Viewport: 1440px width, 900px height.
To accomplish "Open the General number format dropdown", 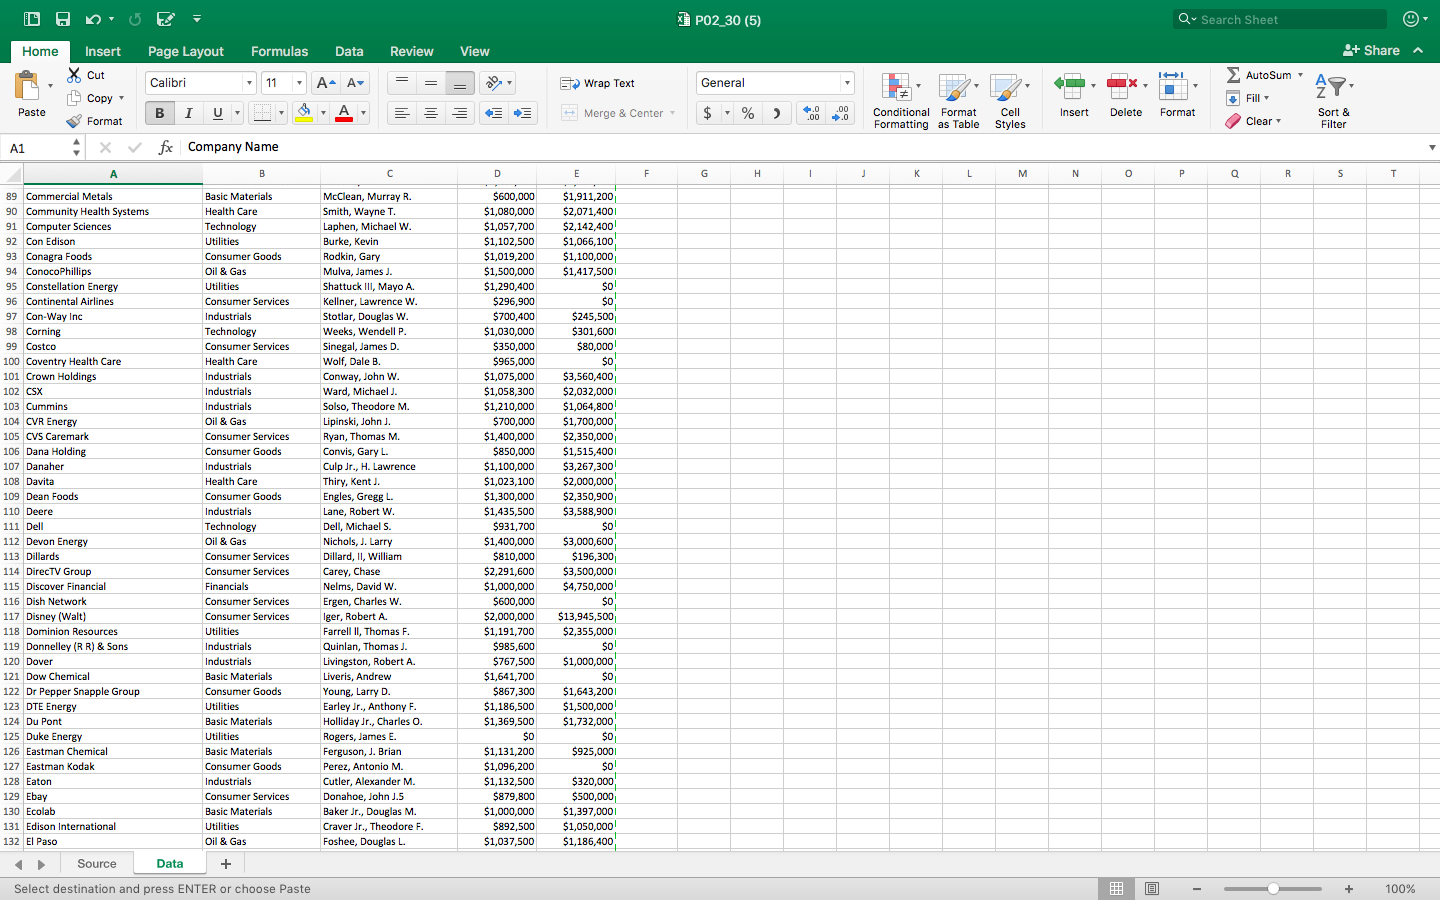I will tap(847, 83).
